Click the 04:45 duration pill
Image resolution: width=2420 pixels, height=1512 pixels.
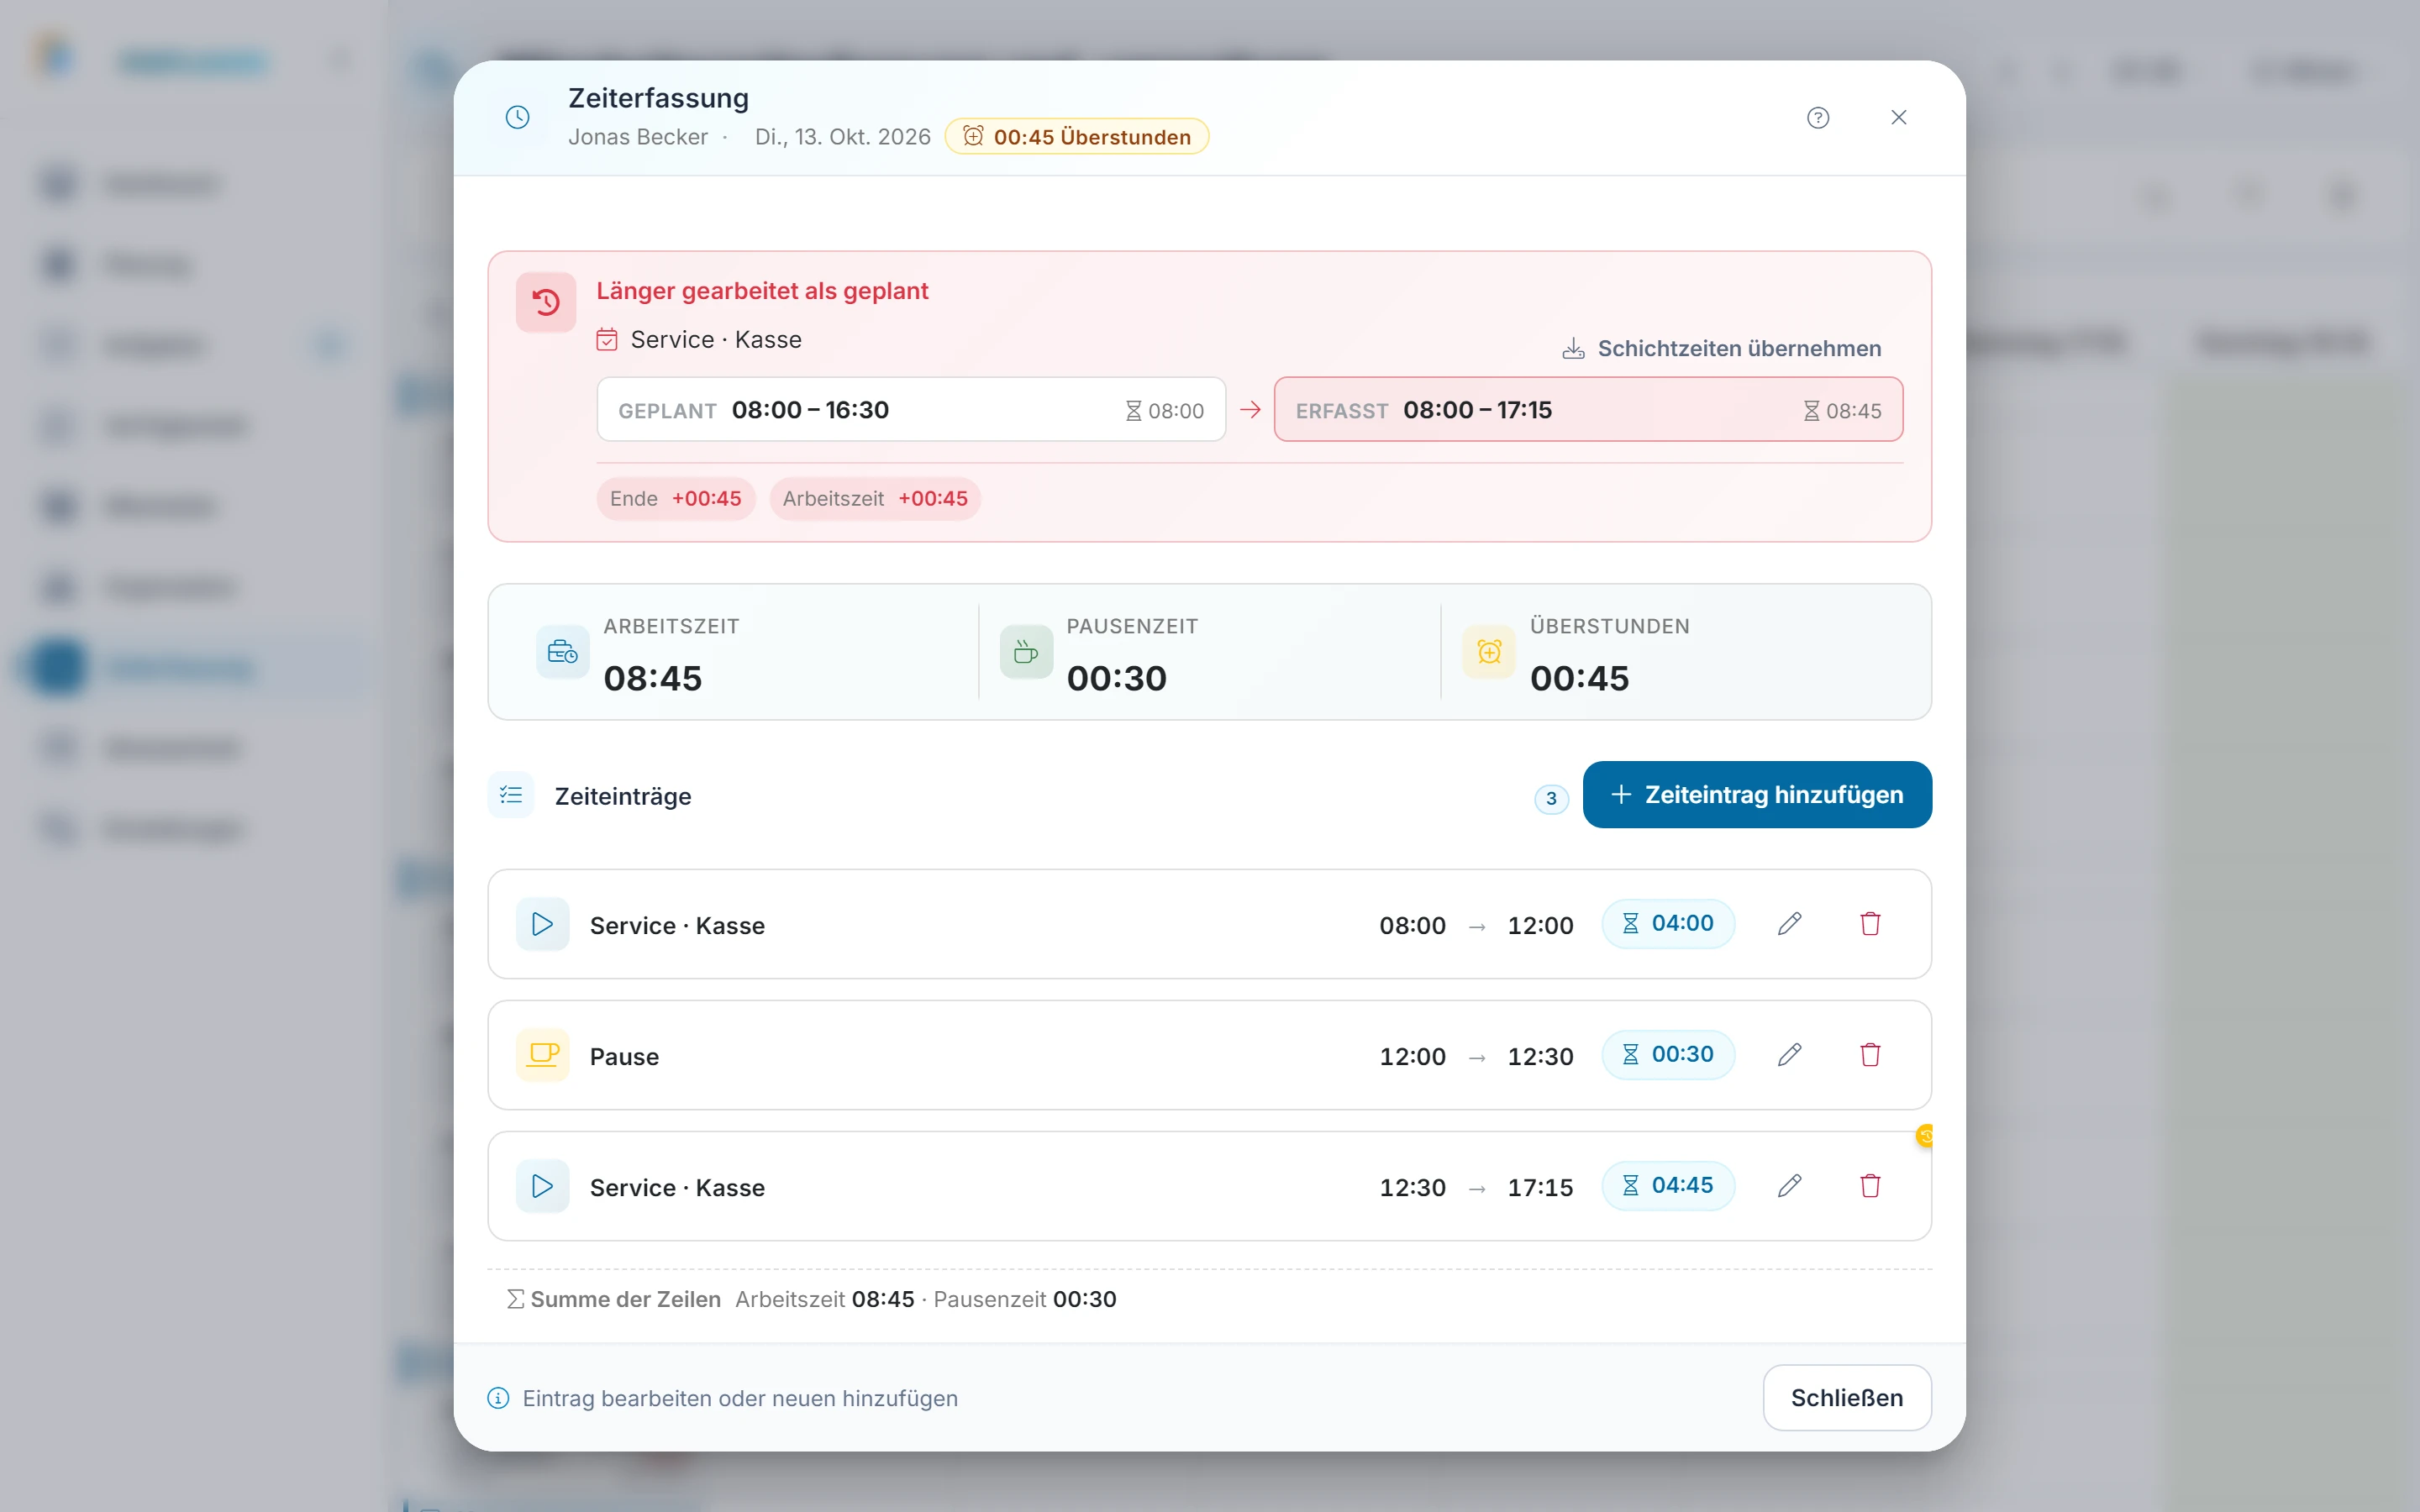point(1667,1185)
